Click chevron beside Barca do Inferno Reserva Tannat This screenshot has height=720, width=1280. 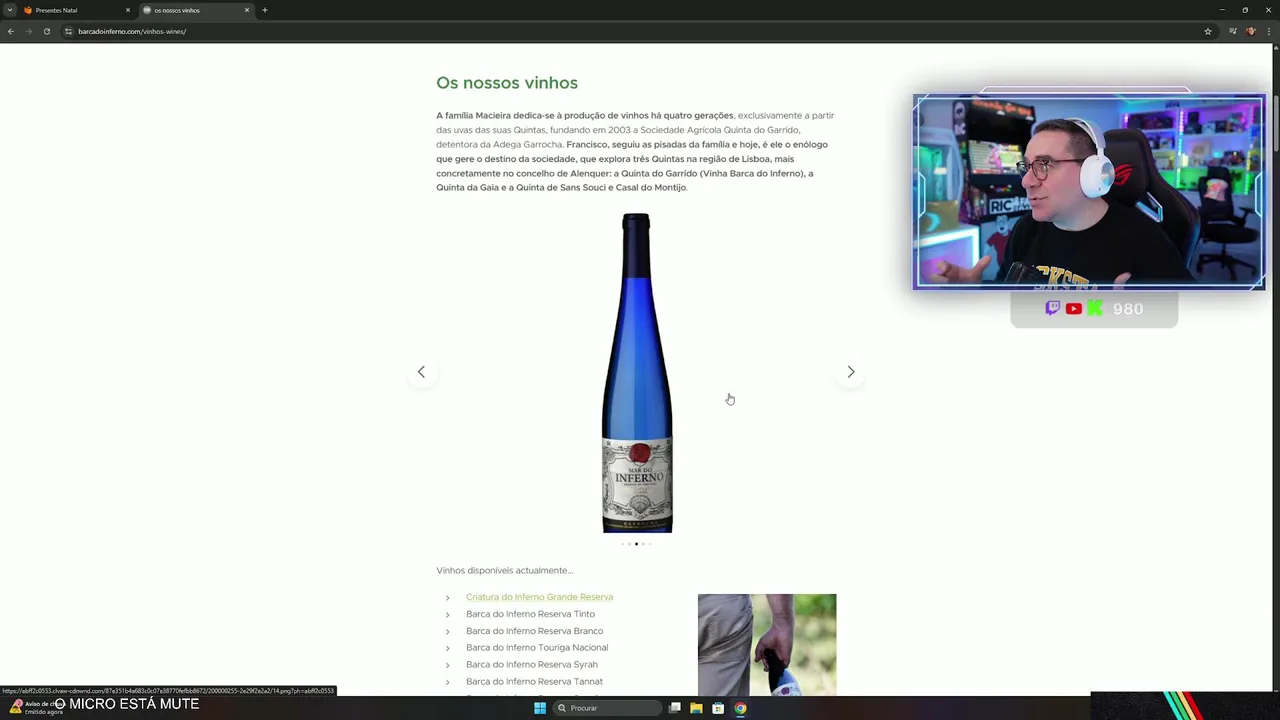pyautogui.click(x=447, y=682)
